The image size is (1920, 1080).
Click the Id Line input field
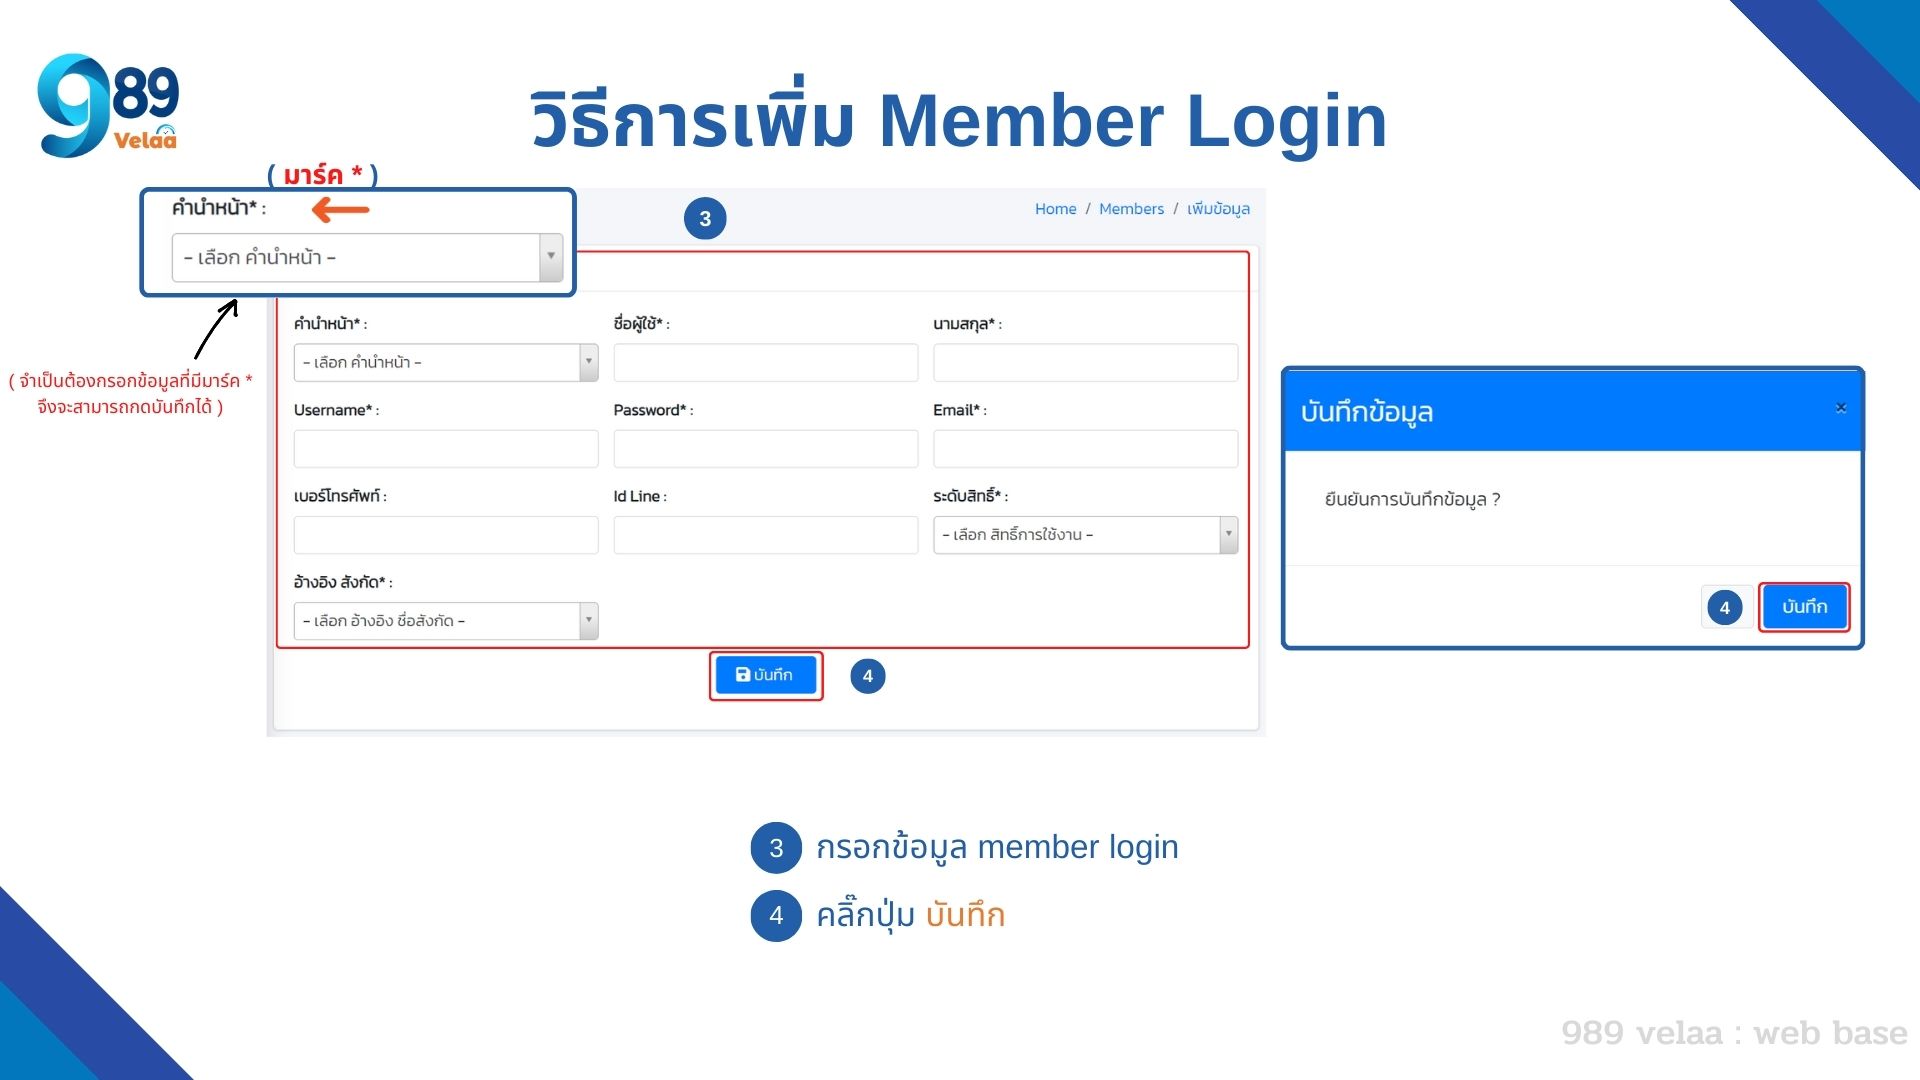point(765,534)
